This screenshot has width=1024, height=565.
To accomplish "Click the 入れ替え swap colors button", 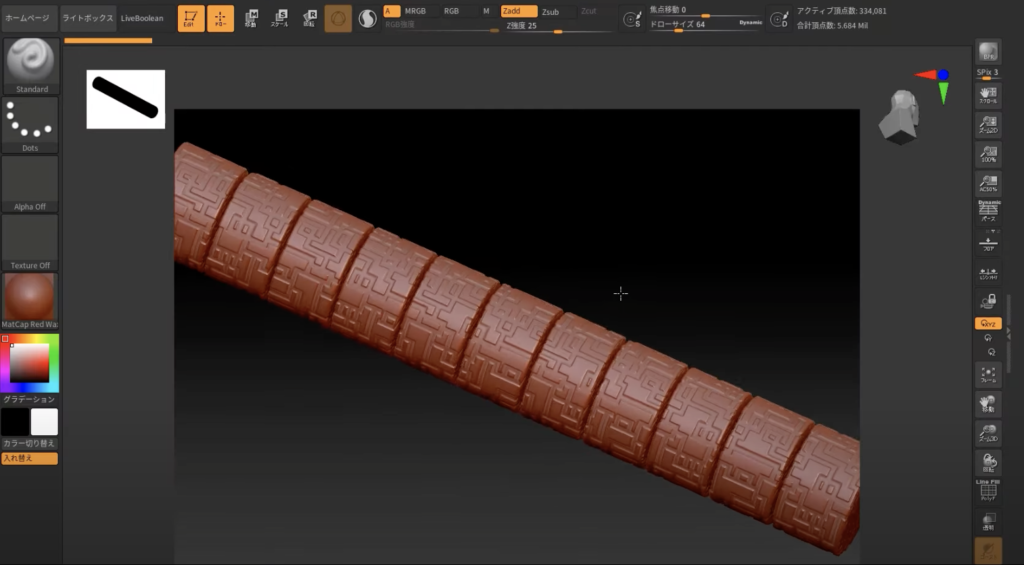I will coord(29,459).
